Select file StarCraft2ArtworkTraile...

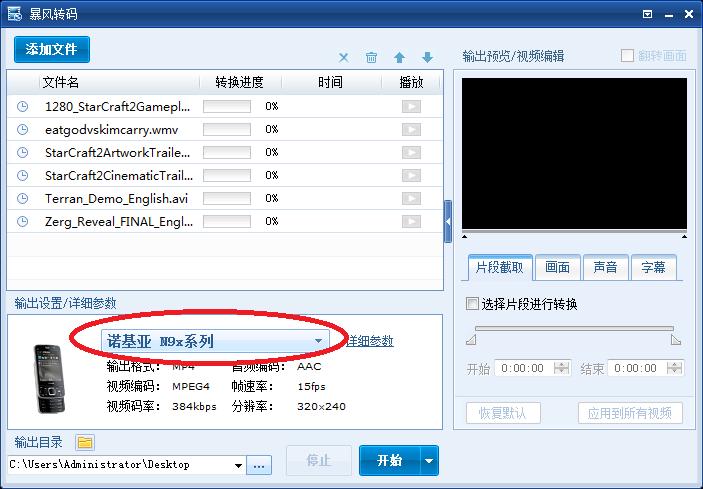(x=117, y=153)
